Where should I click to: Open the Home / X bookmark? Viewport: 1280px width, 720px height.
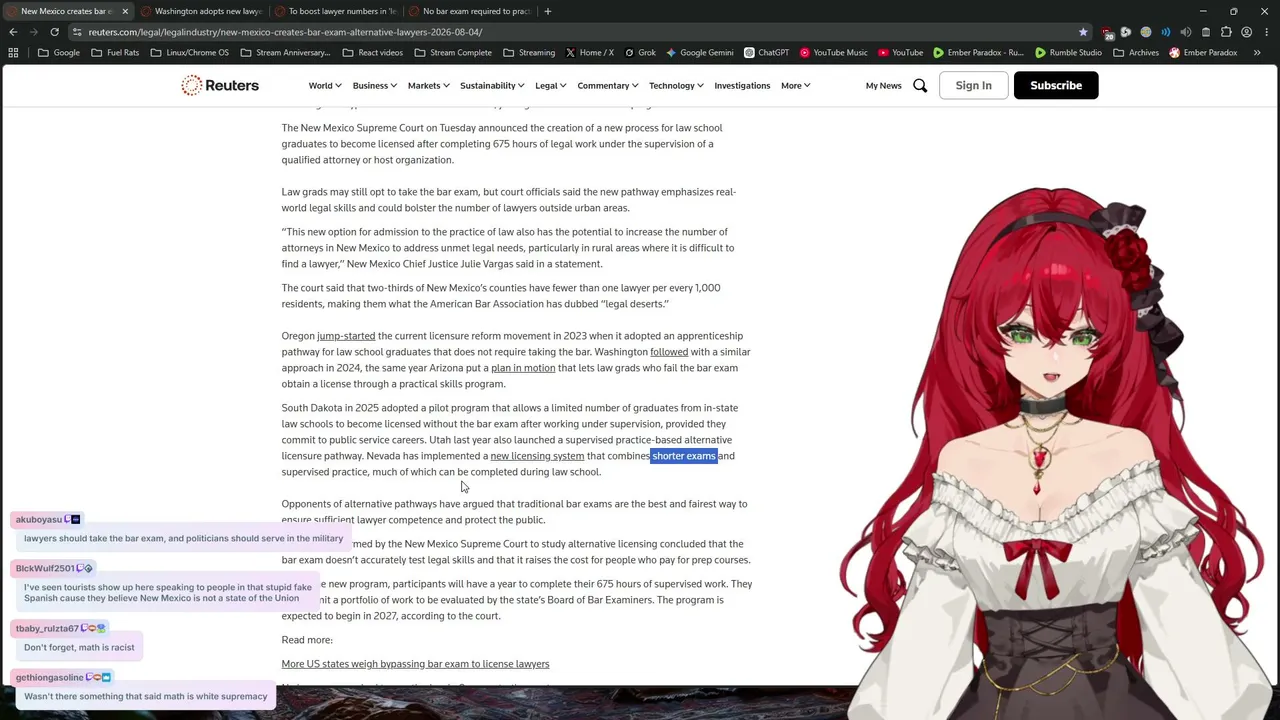(590, 53)
